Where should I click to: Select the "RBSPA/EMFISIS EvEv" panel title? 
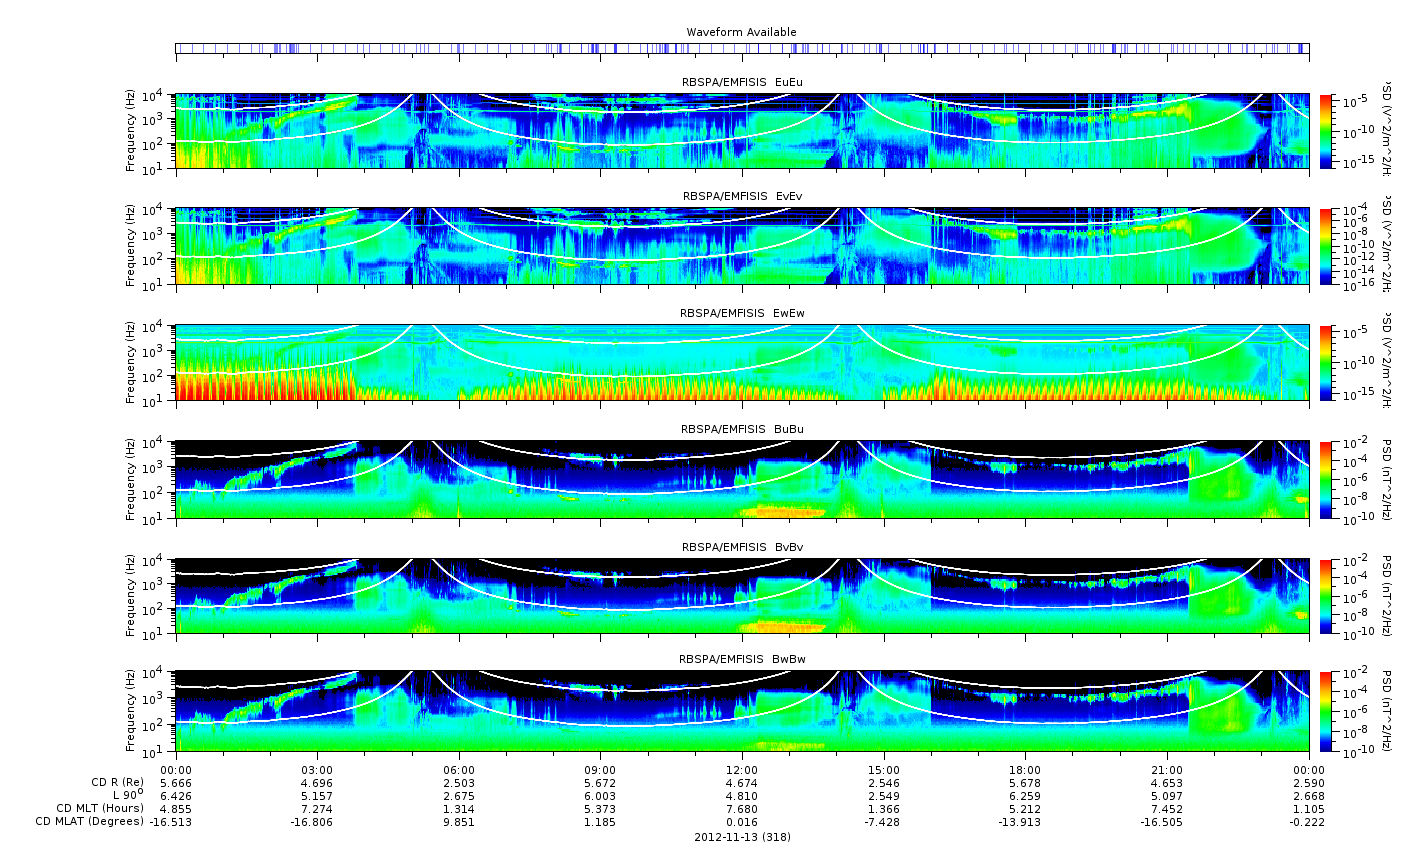(x=741, y=196)
